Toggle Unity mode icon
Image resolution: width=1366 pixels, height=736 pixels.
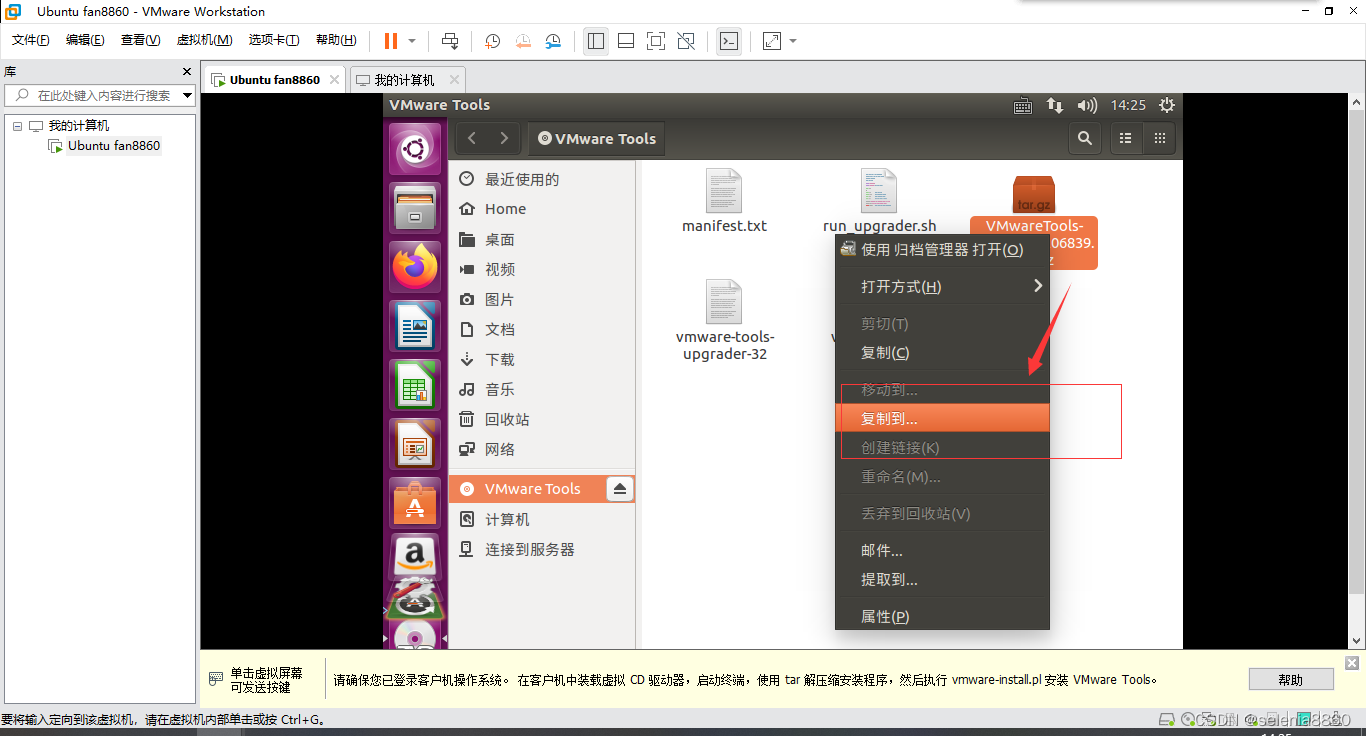pyautogui.click(x=686, y=41)
